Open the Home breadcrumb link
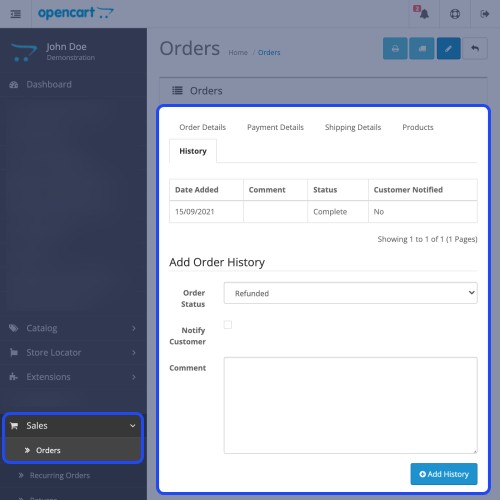This screenshot has width=500, height=500. coord(238,53)
